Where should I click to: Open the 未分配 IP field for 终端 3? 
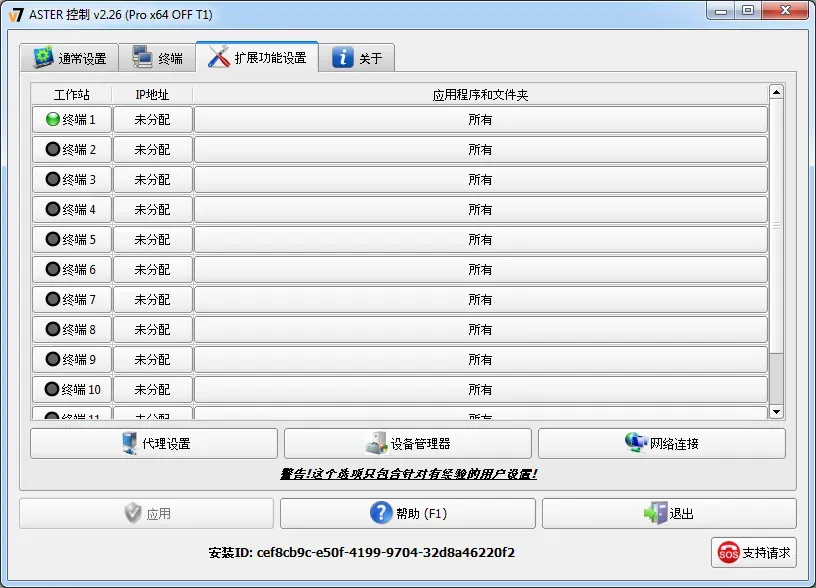pyautogui.click(x=151, y=179)
